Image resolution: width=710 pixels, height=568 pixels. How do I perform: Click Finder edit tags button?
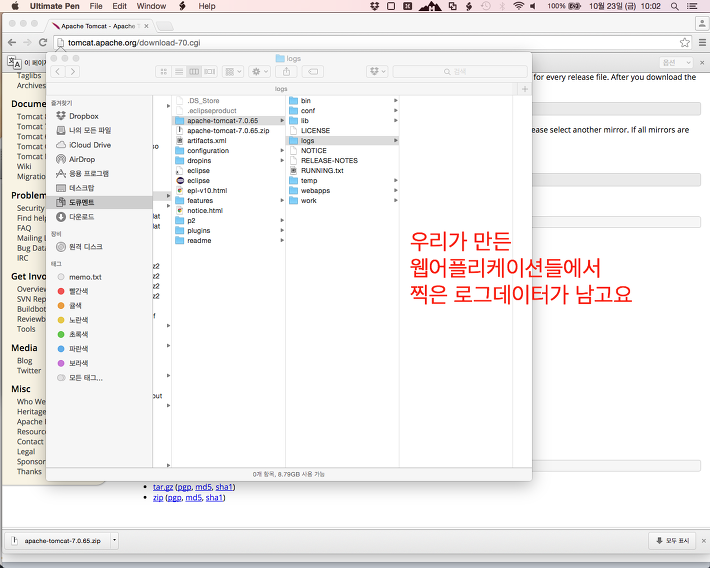pyautogui.click(x=313, y=72)
